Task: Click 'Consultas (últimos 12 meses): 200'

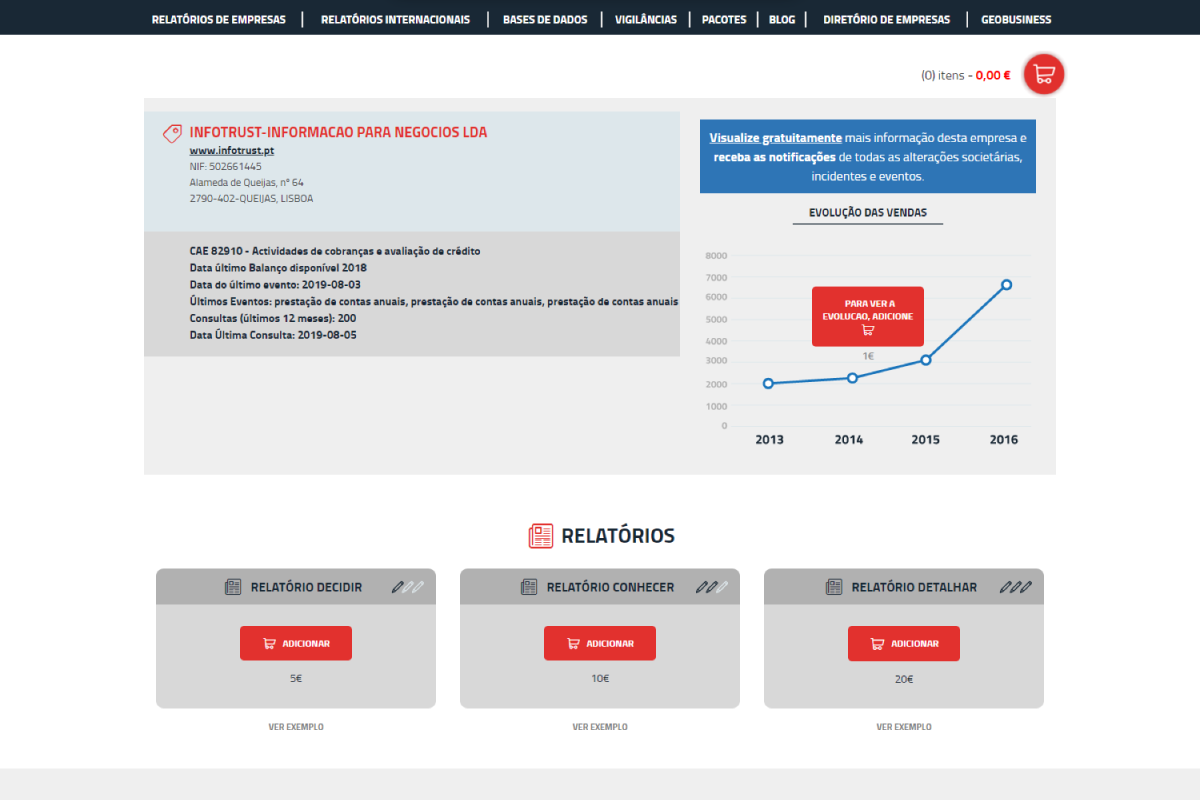Action: (272, 318)
